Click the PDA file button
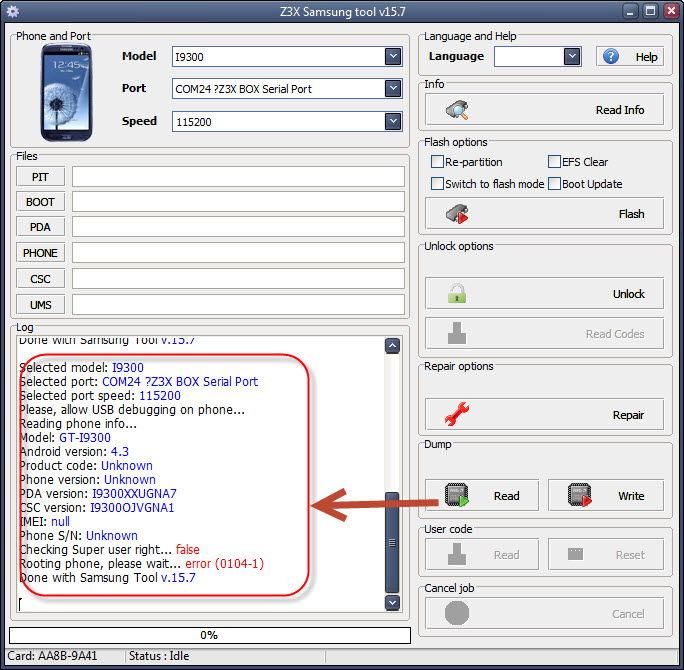684x670 pixels. (41, 227)
